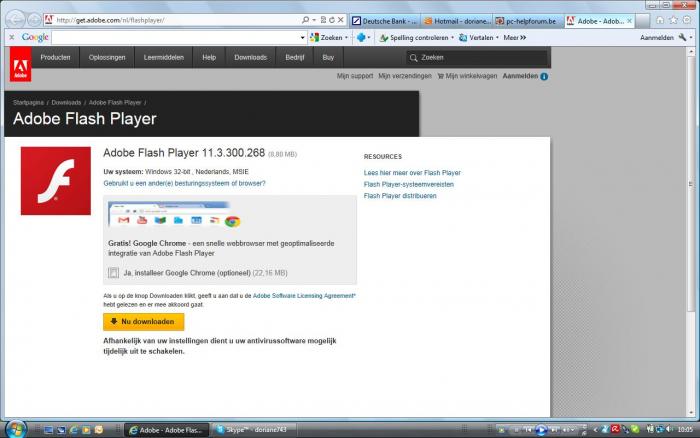Click the browser Back arrow button
The height and width of the screenshot is (438, 700).
click(15, 20)
